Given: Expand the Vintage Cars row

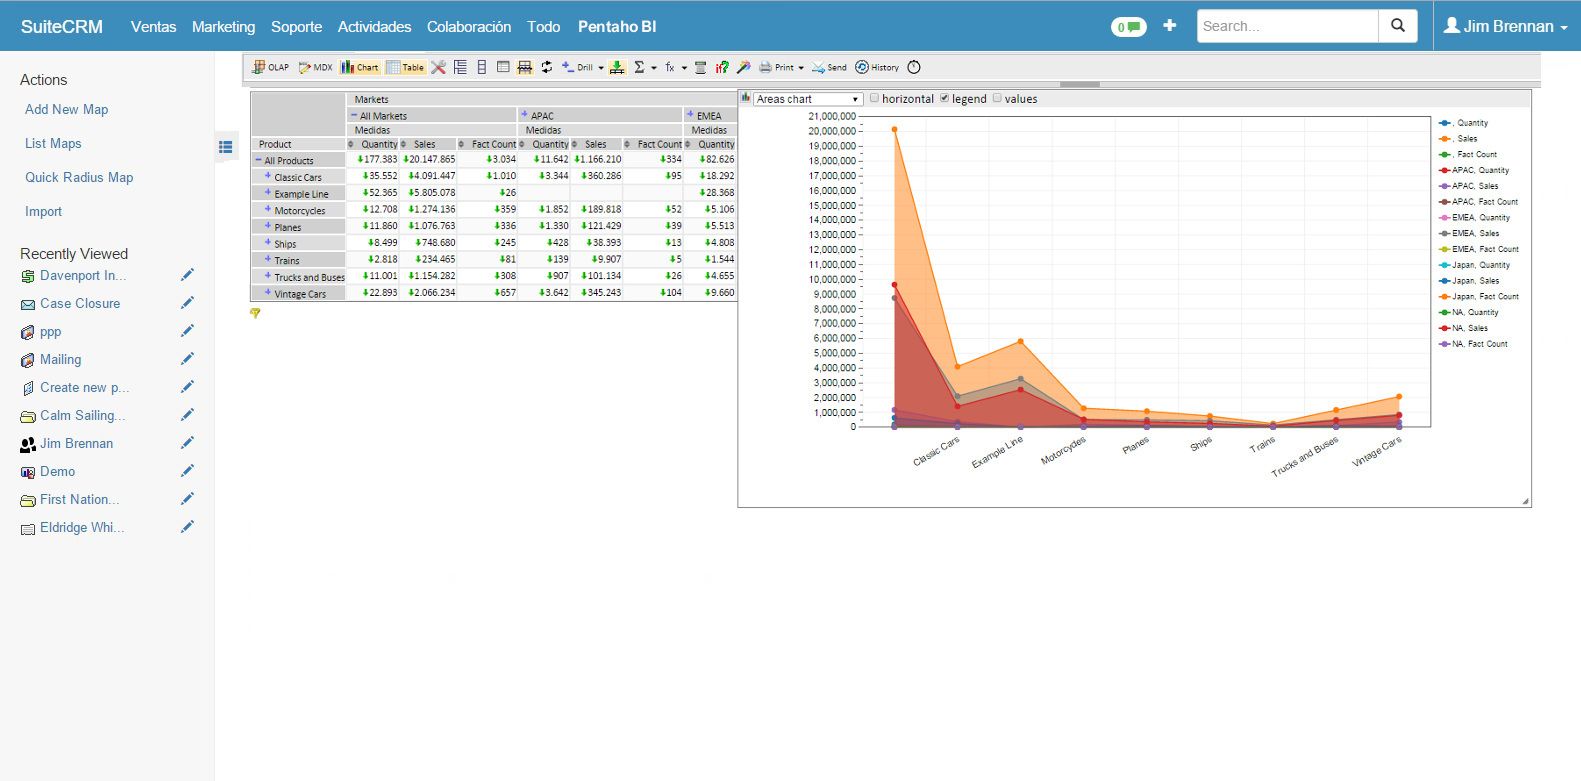Looking at the screenshot, I should pos(268,293).
